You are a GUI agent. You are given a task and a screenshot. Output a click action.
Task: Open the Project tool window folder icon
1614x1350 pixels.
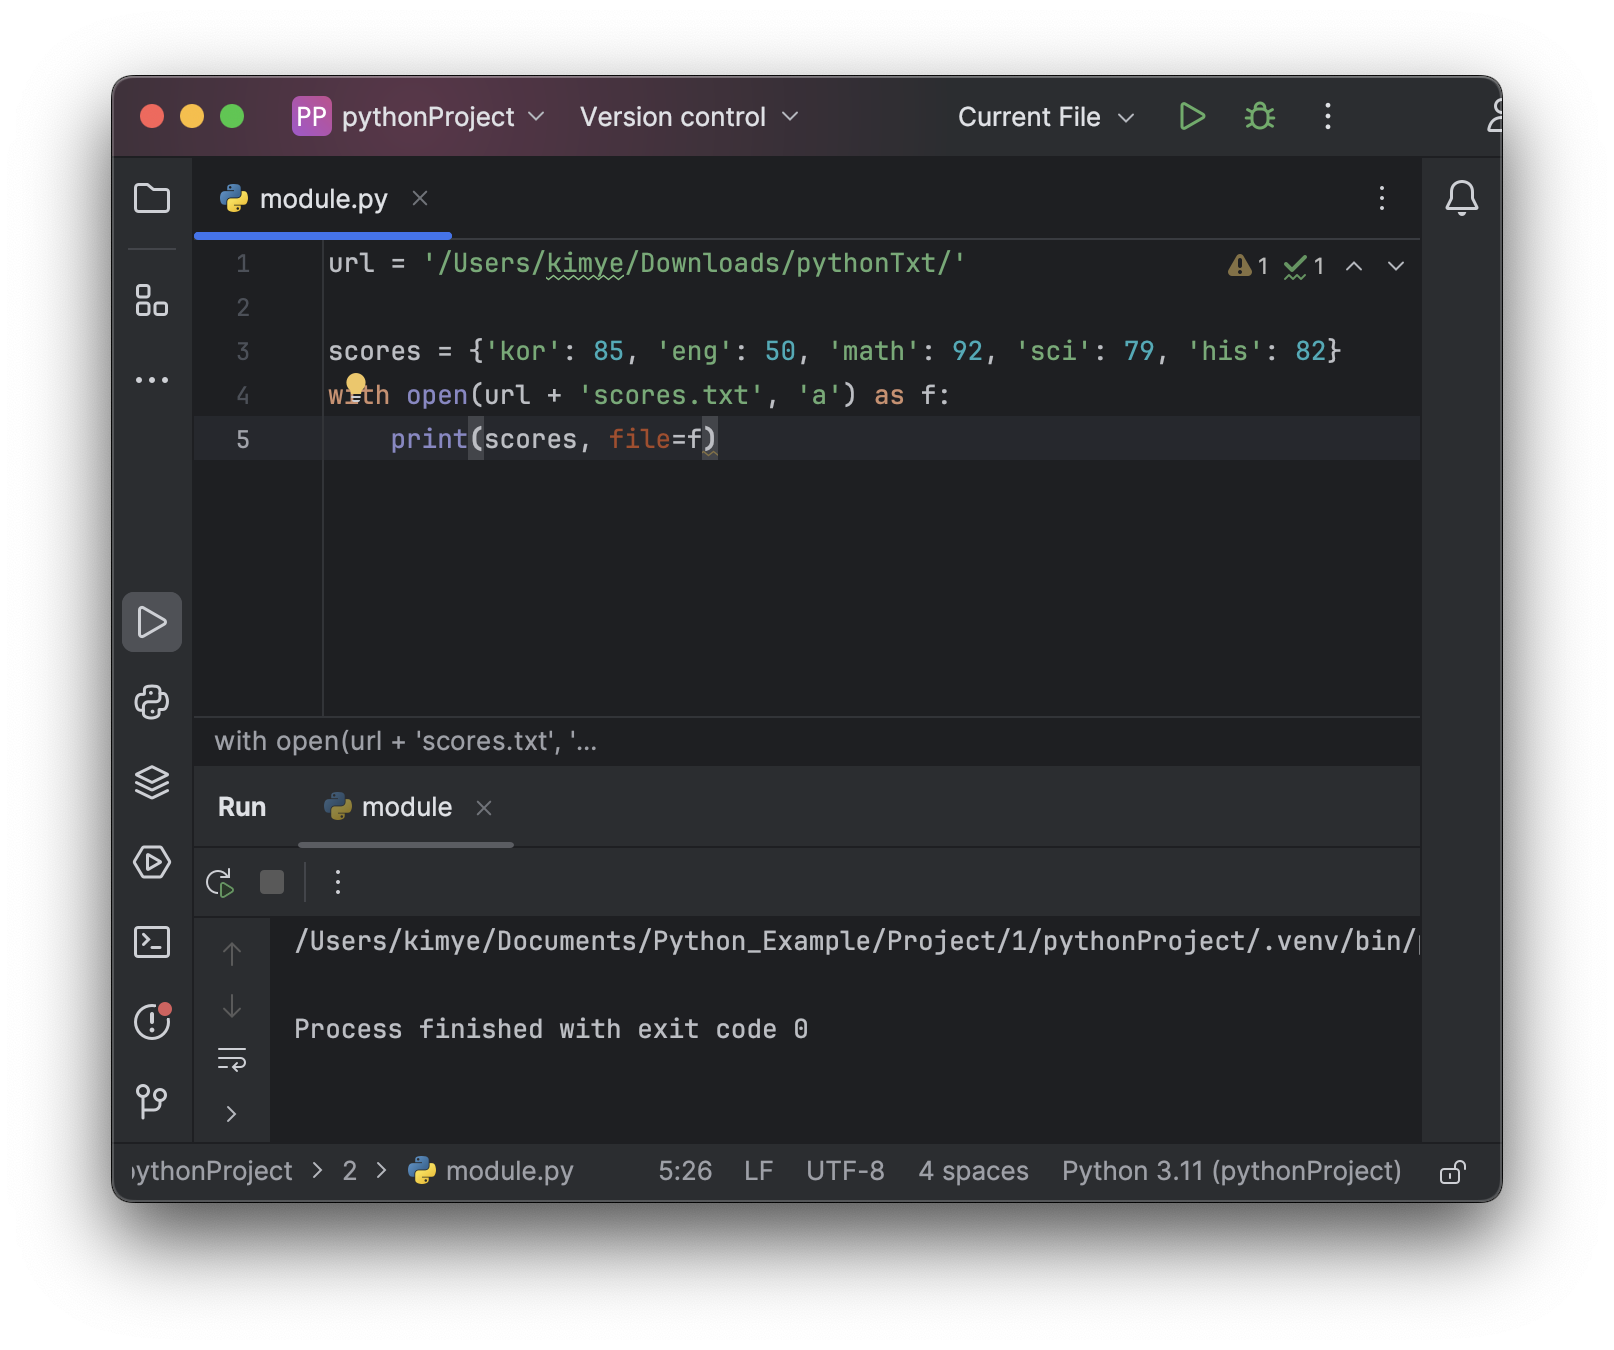(152, 198)
